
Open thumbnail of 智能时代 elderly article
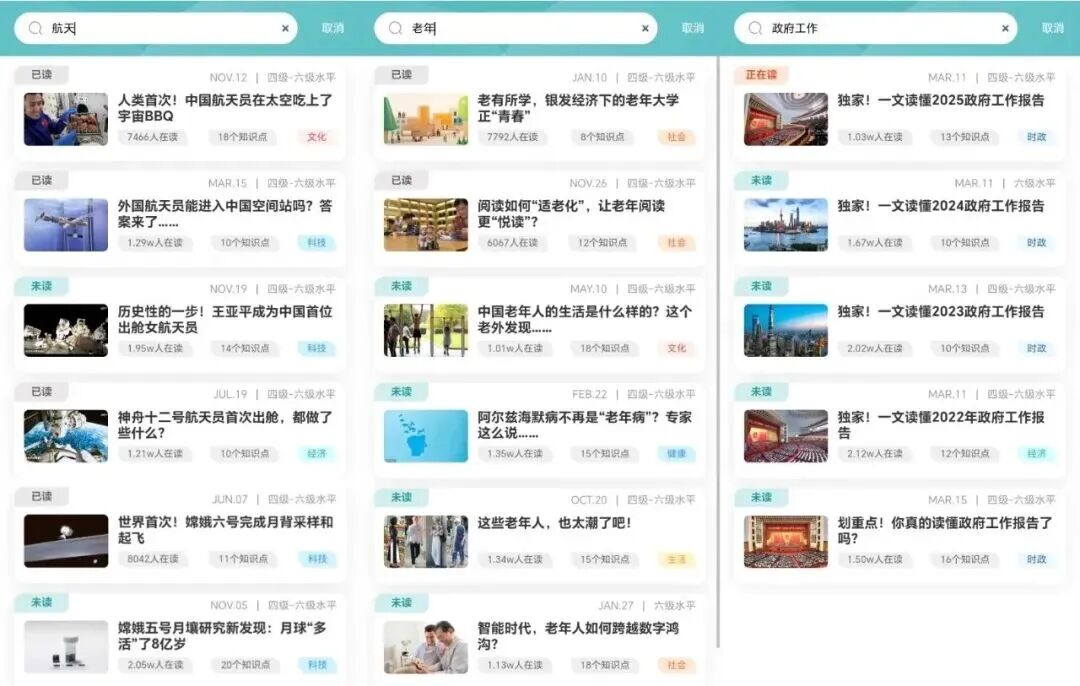click(426, 647)
